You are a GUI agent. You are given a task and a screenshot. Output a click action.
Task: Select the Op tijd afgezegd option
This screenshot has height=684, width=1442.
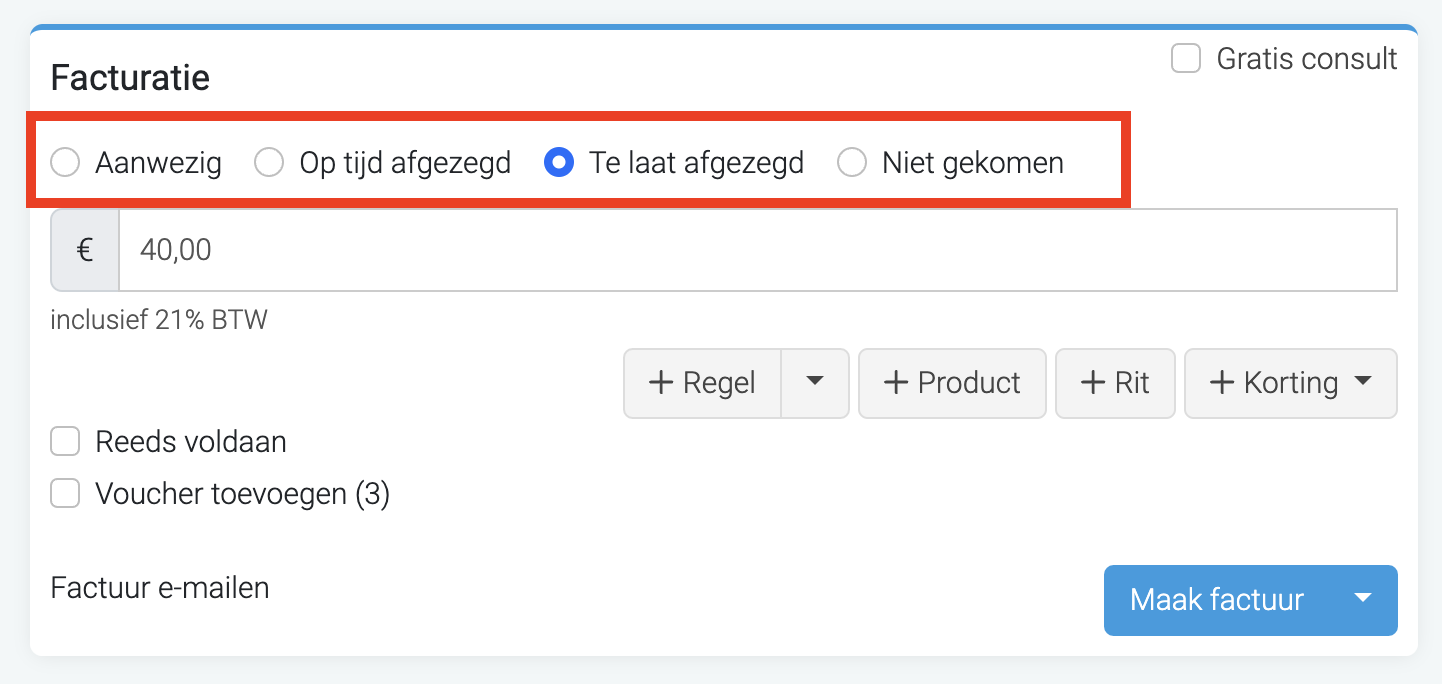click(x=269, y=162)
